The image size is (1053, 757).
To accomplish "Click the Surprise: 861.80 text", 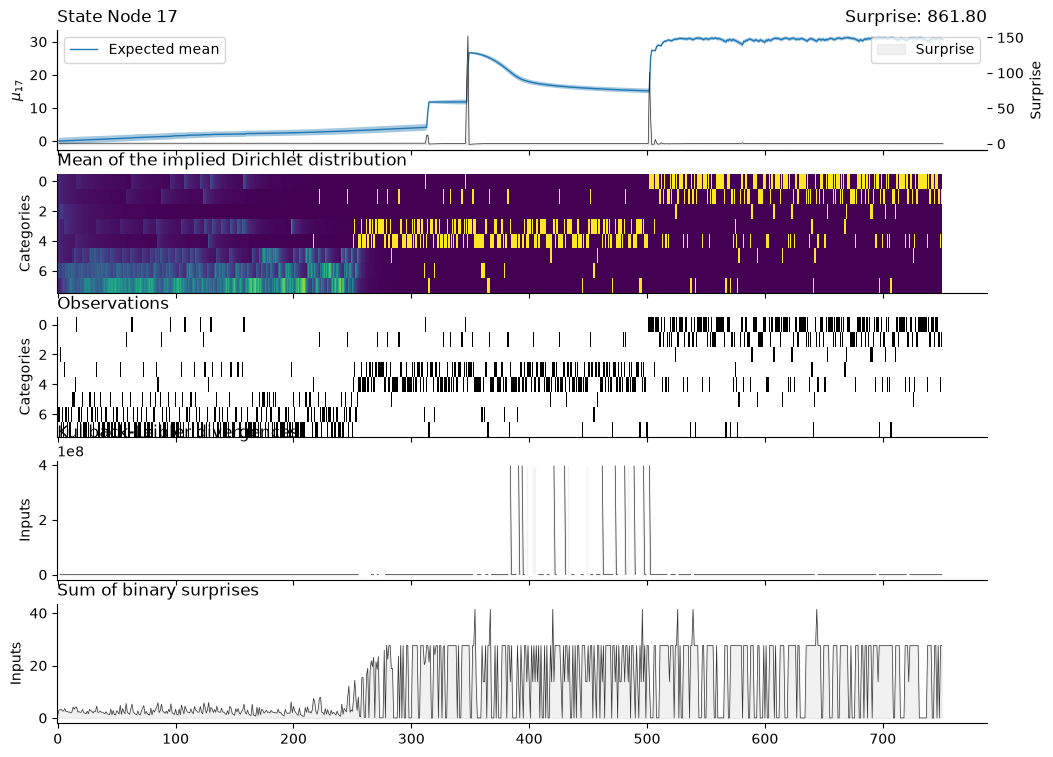I will click(x=915, y=16).
